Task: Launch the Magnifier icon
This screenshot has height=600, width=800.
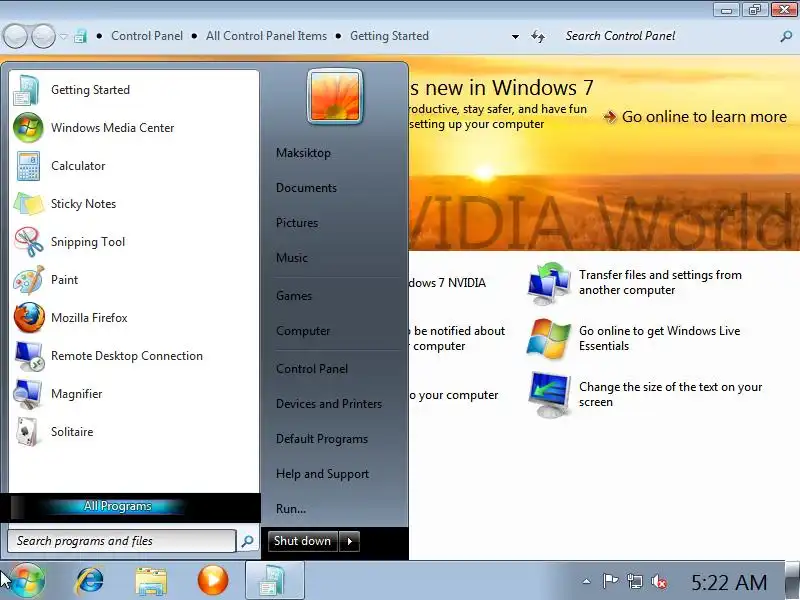Action: [28, 394]
